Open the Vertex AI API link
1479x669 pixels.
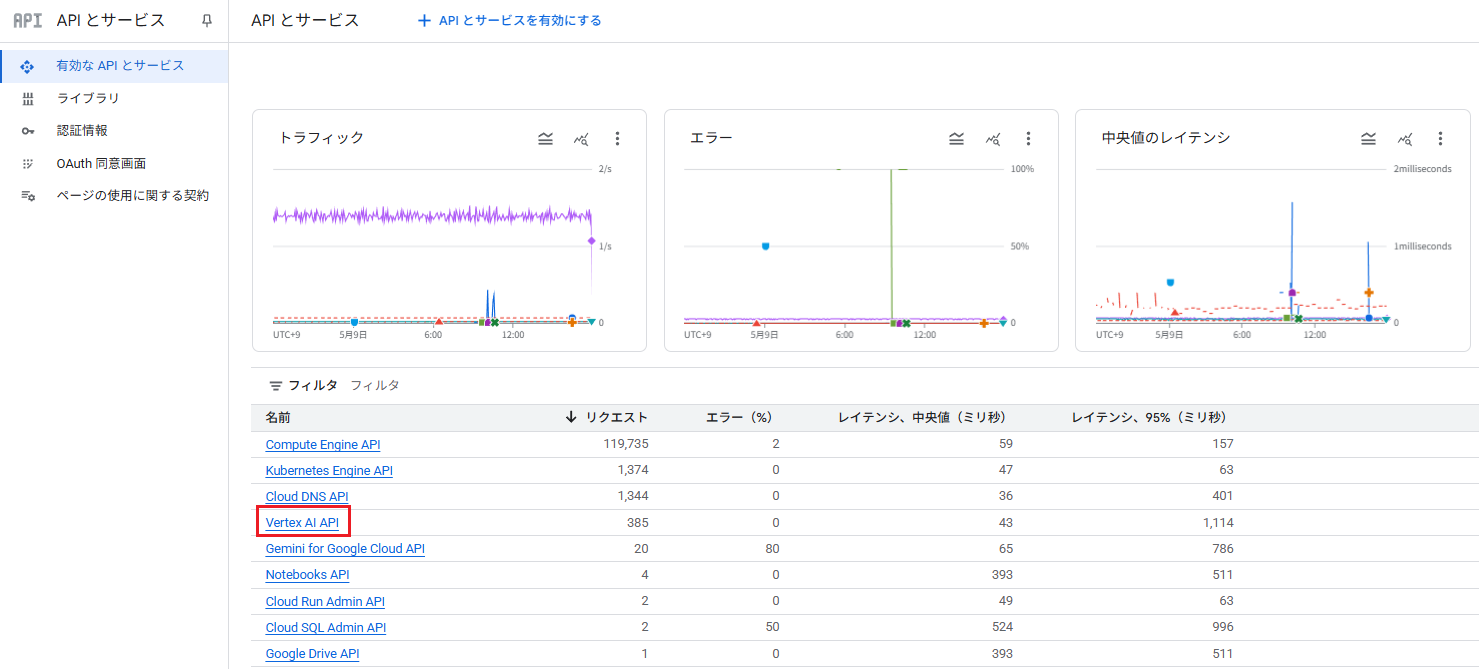302,522
